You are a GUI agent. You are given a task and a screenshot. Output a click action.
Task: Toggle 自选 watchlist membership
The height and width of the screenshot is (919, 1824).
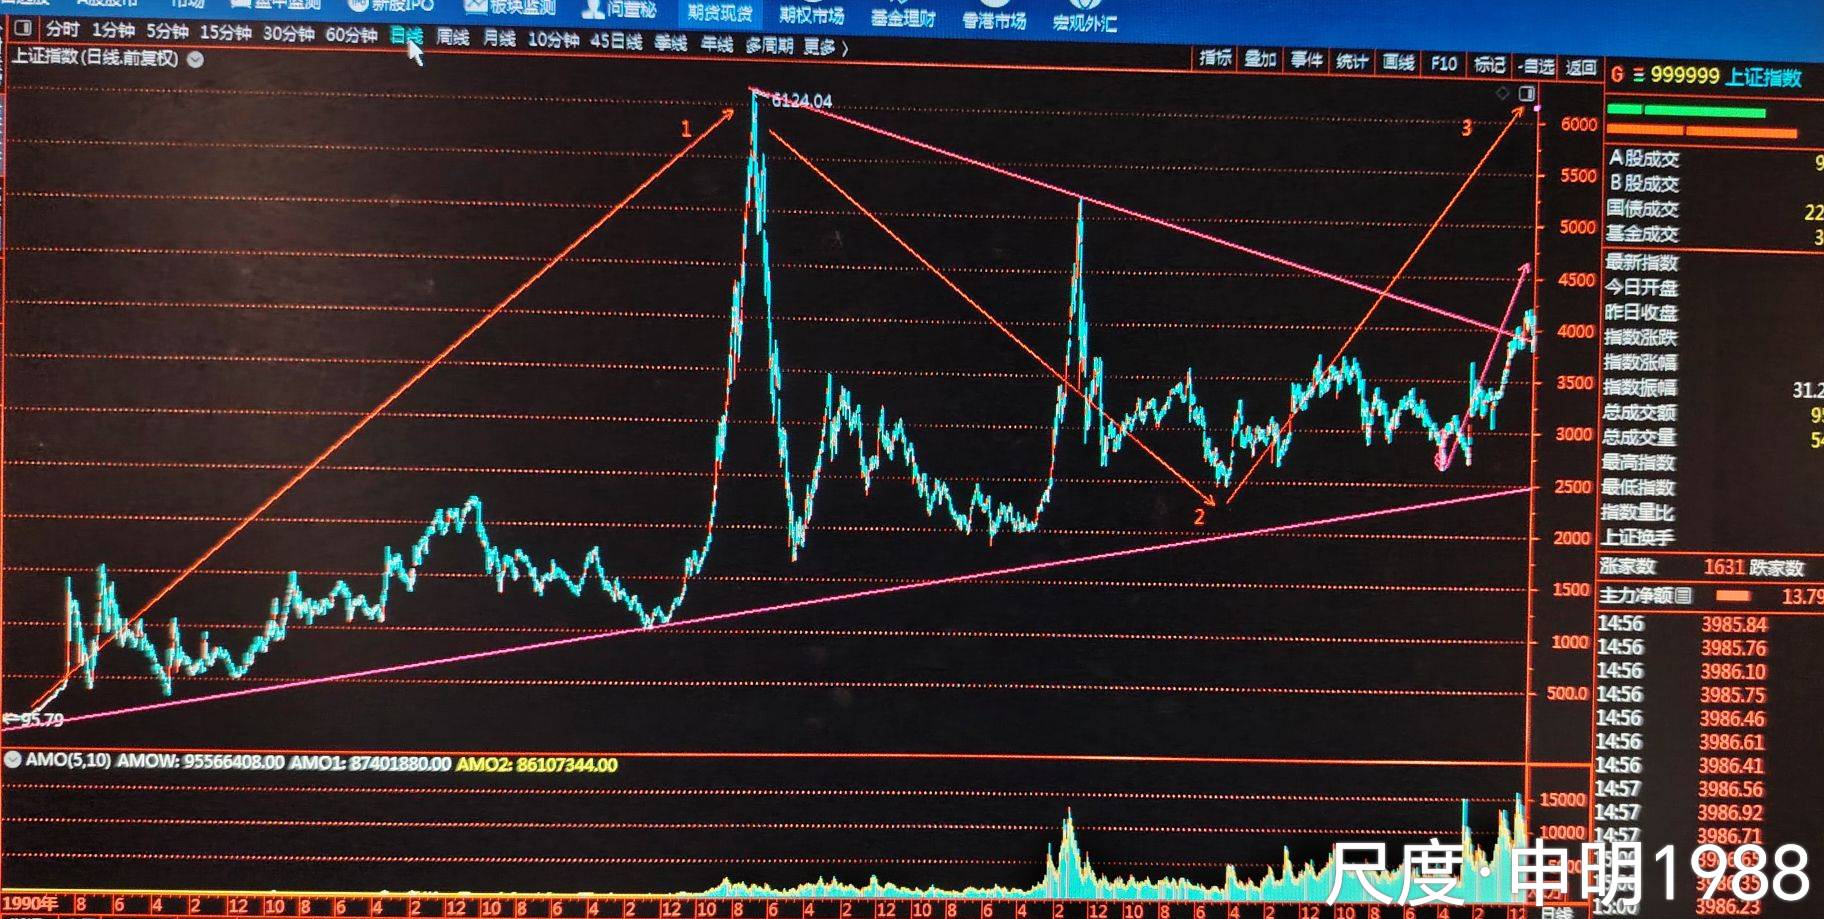click(1536, 66)
